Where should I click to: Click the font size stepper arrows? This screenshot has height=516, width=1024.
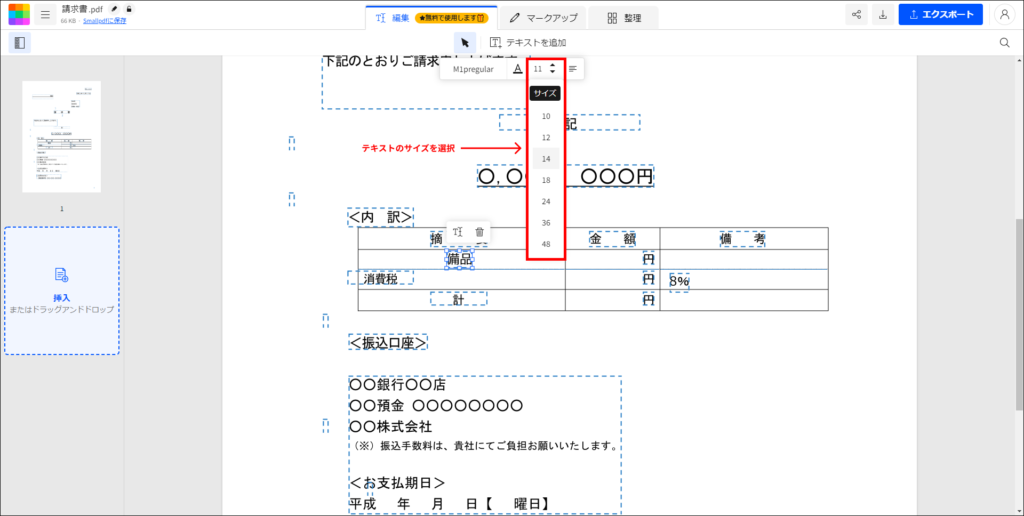[x=552, y=69]
